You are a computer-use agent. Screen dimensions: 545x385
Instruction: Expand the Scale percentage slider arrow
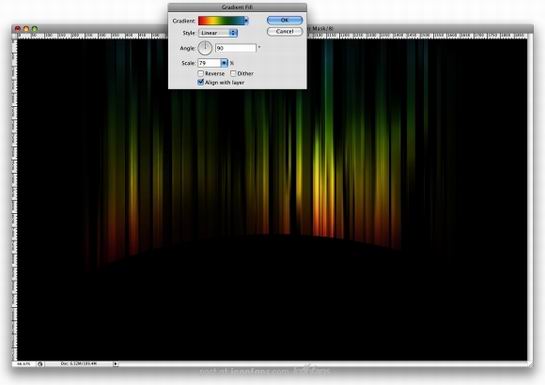pyautogui.click(x=224, y=63)
